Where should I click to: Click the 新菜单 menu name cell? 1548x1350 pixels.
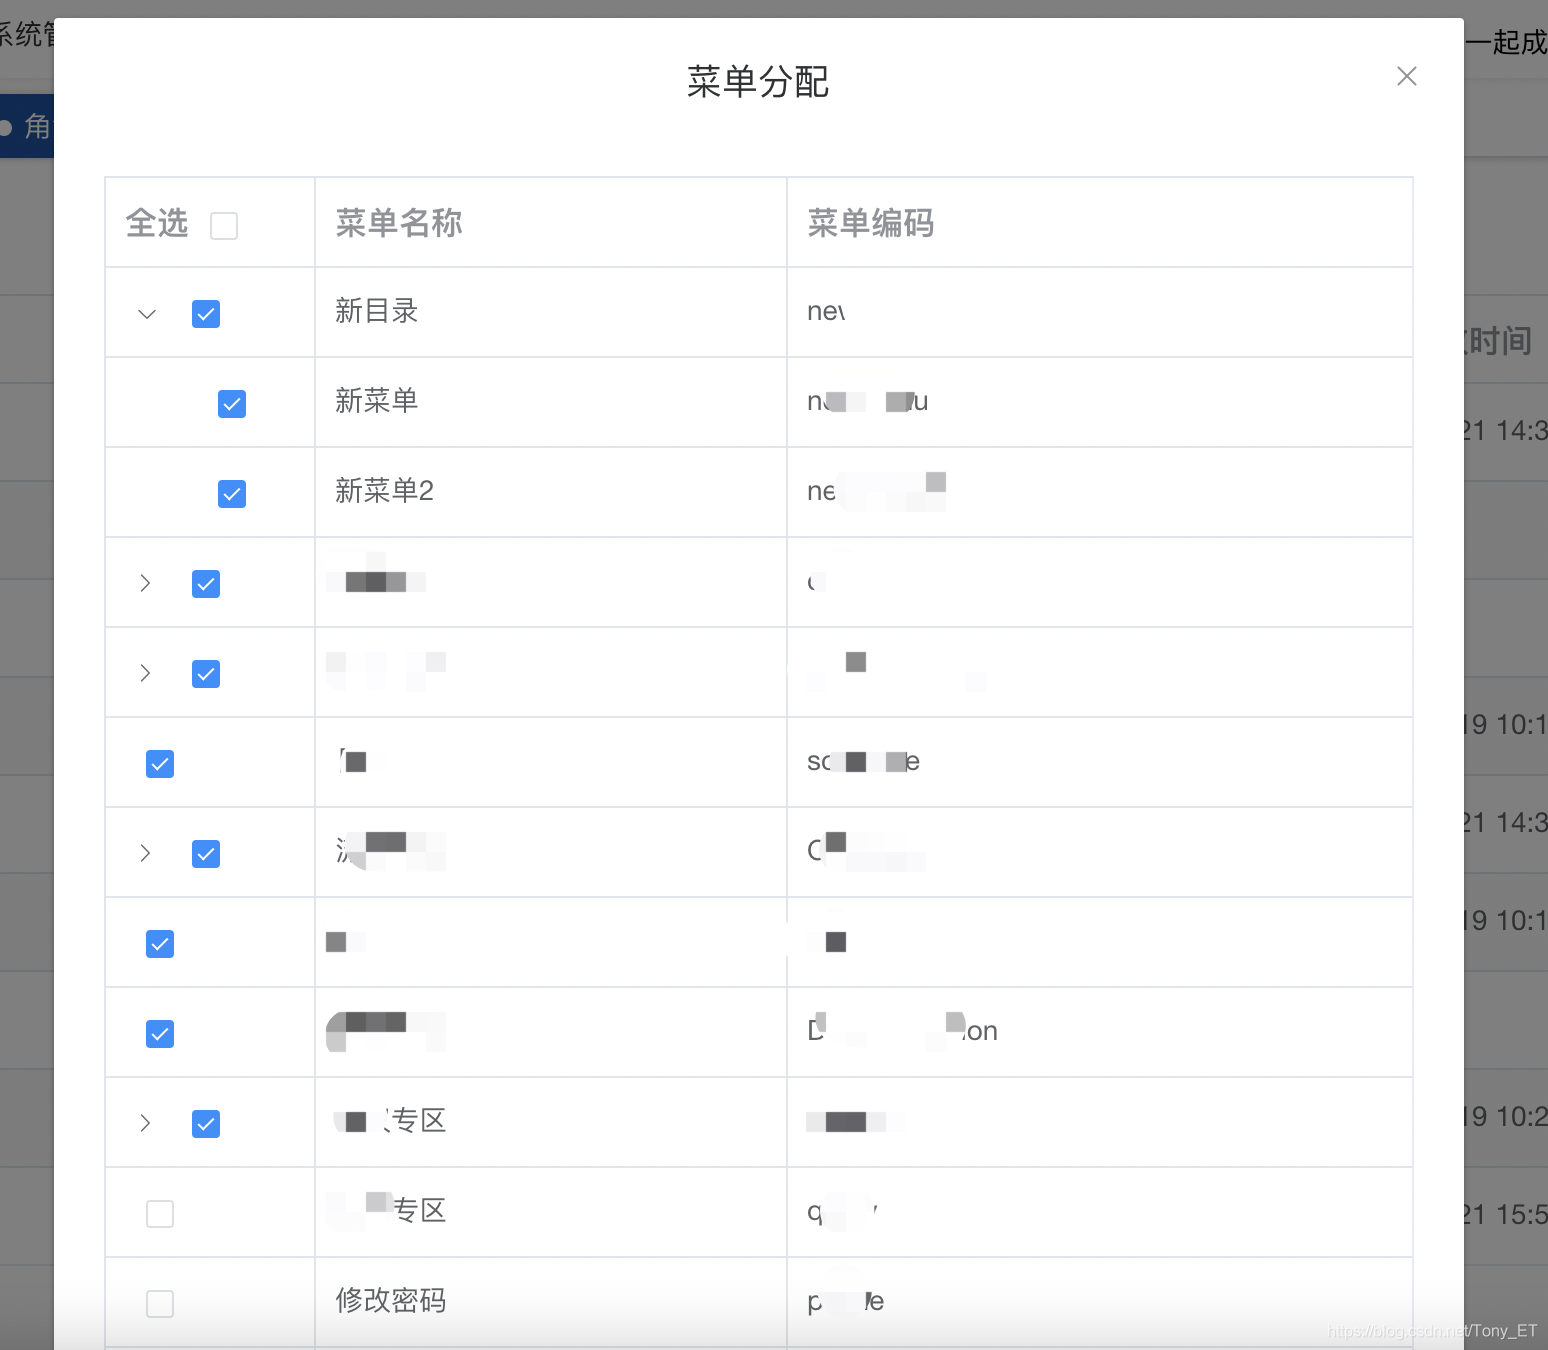click(551, 402)
